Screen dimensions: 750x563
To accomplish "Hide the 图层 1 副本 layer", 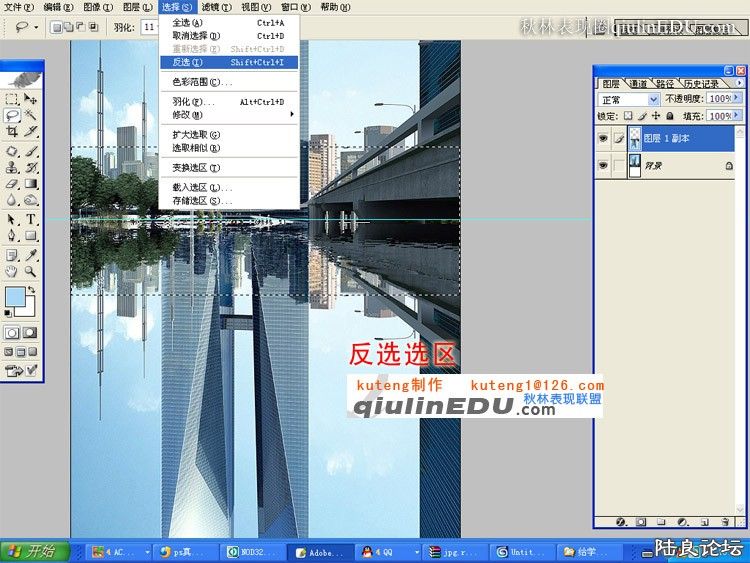I will (603, 139).
